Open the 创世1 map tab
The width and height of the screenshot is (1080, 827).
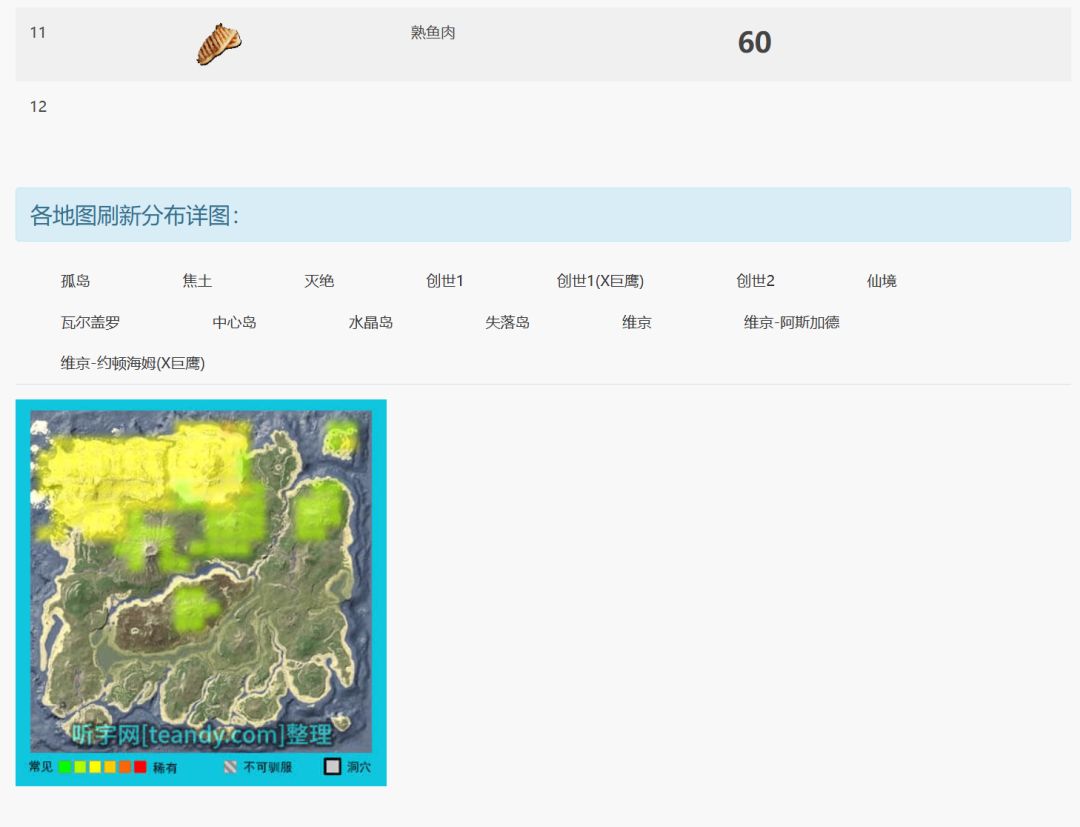[x=445, y=281]
